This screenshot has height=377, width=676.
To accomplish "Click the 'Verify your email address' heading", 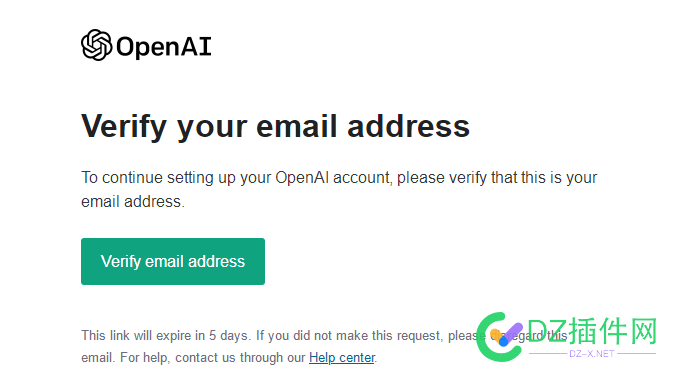I will point(275,126).
